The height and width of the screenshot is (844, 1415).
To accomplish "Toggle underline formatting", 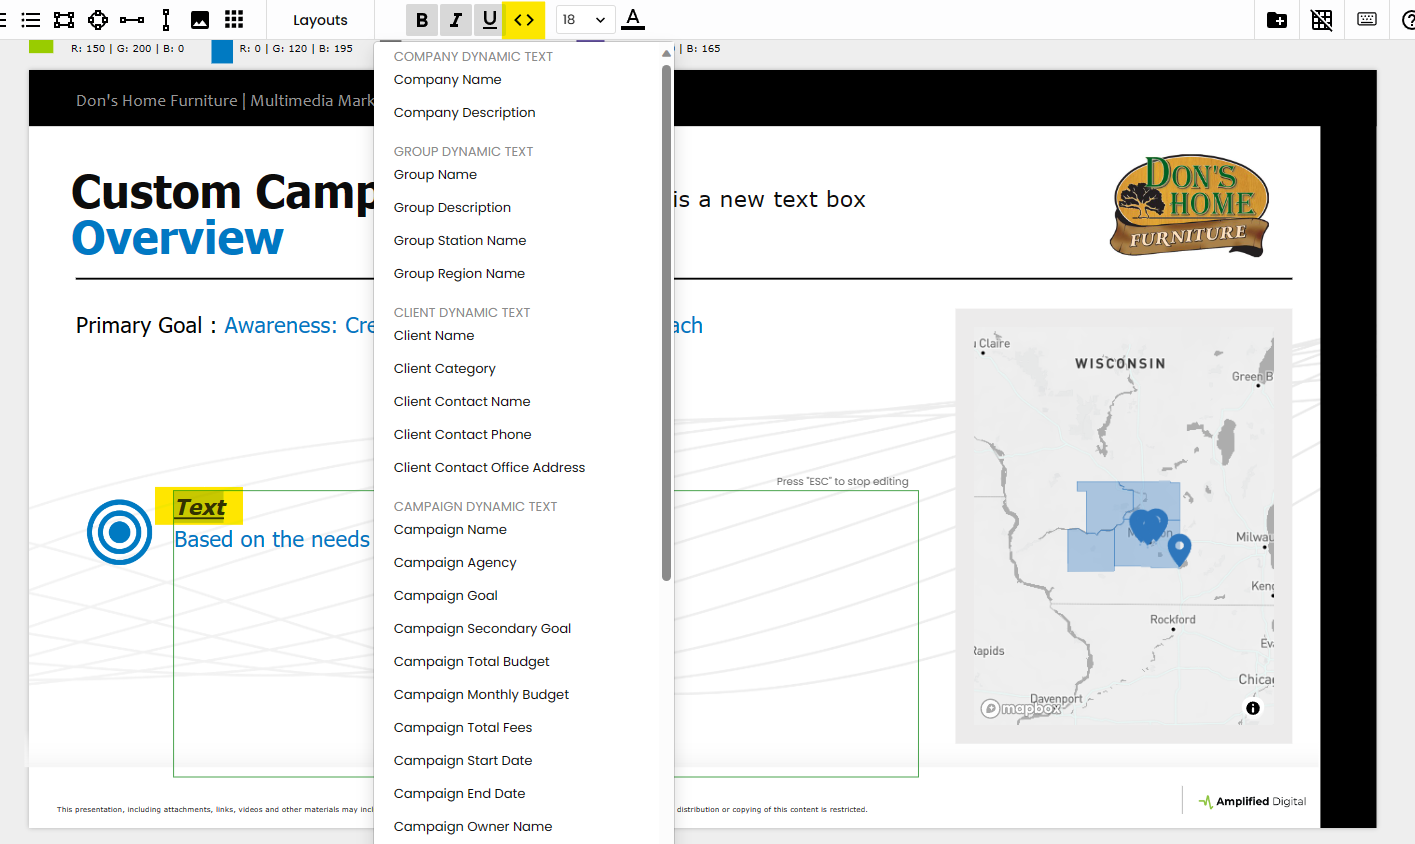I will [x=490, y=20].
